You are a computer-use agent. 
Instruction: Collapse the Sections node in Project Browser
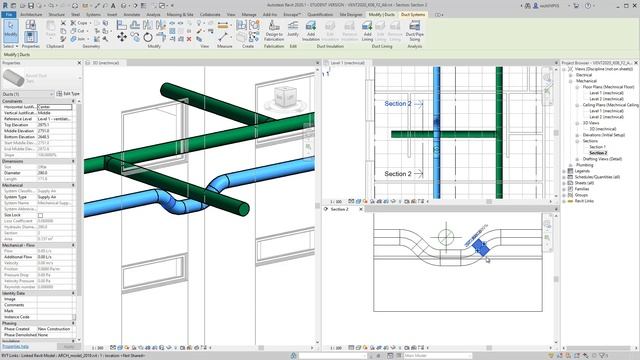coord(577,141)
